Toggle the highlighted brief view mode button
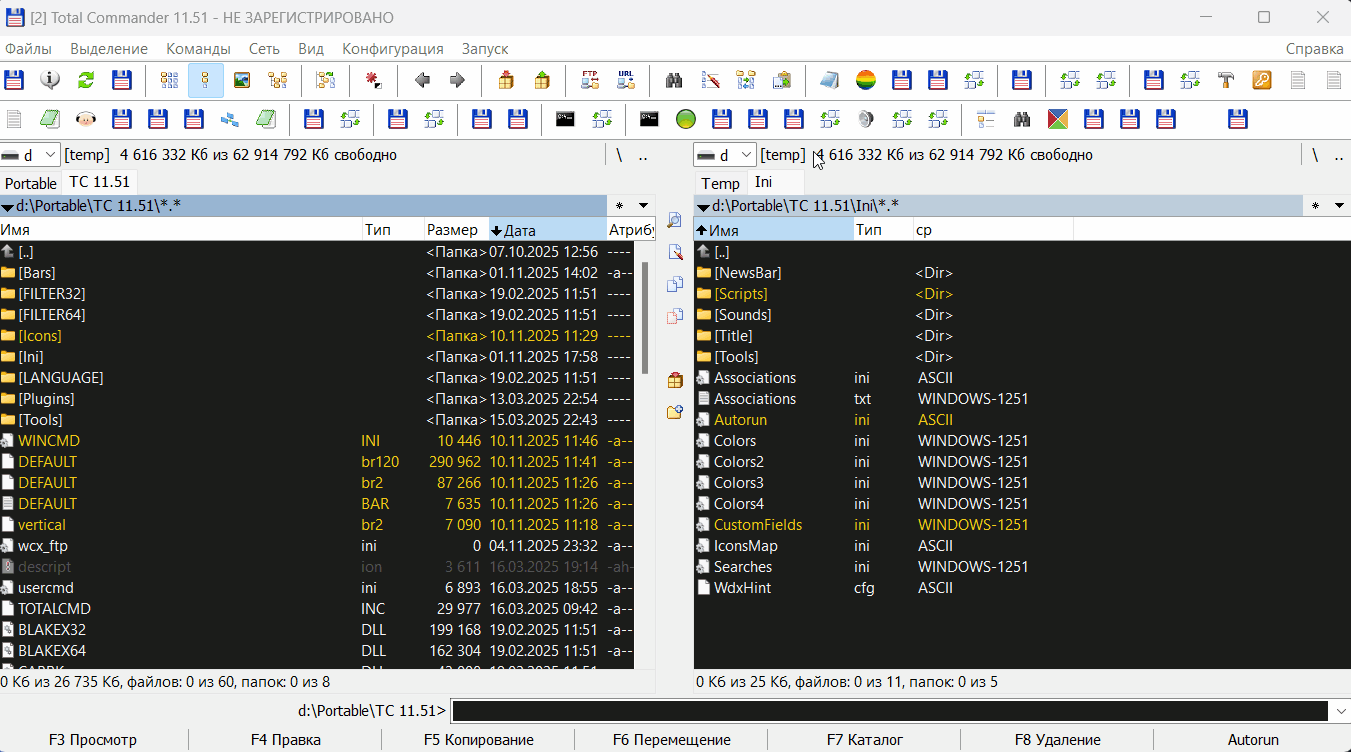1351x752 pixels. 206,80
